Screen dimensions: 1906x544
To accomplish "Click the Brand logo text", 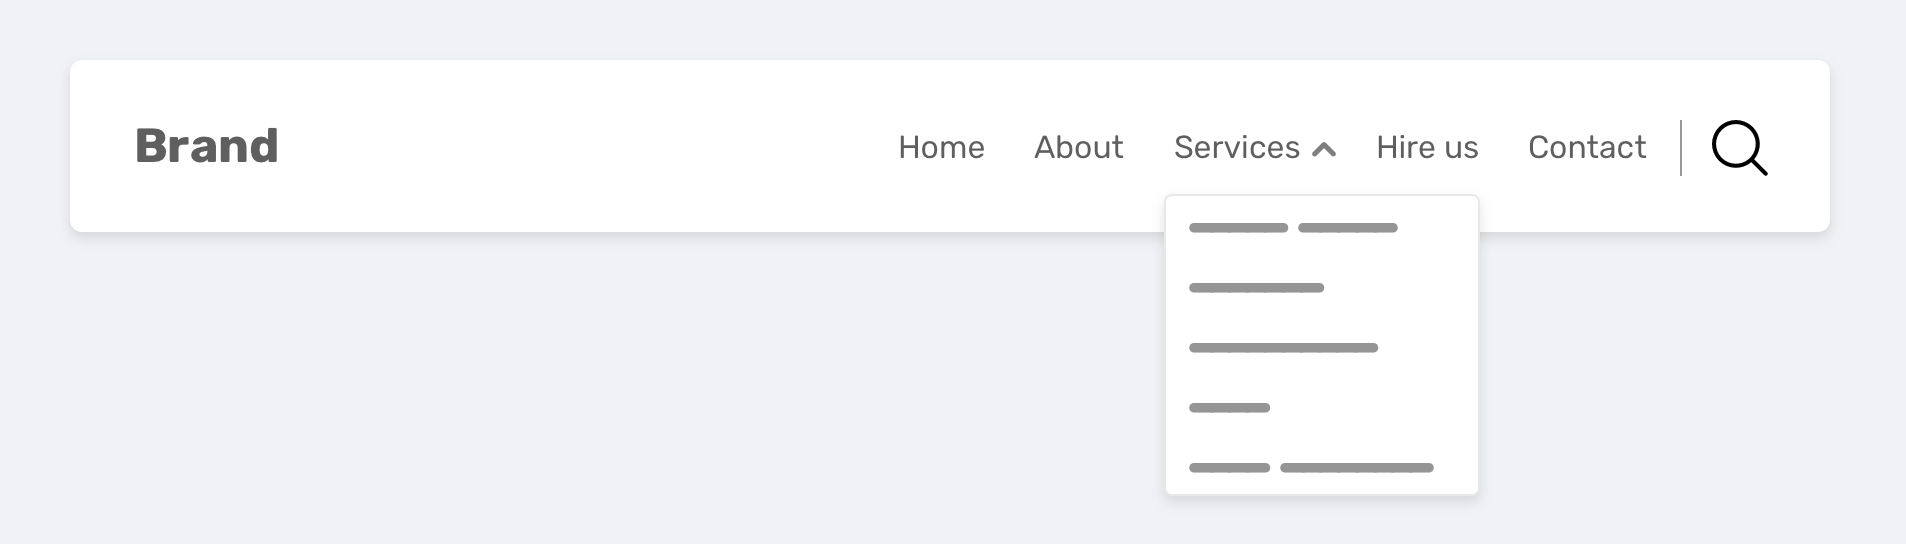I will [207, 146].
